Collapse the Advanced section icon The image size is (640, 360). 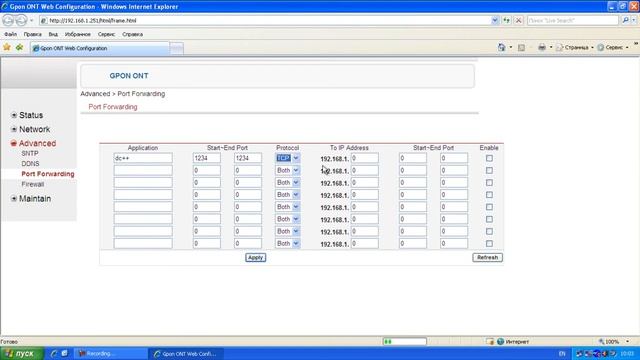coord(13,143)
